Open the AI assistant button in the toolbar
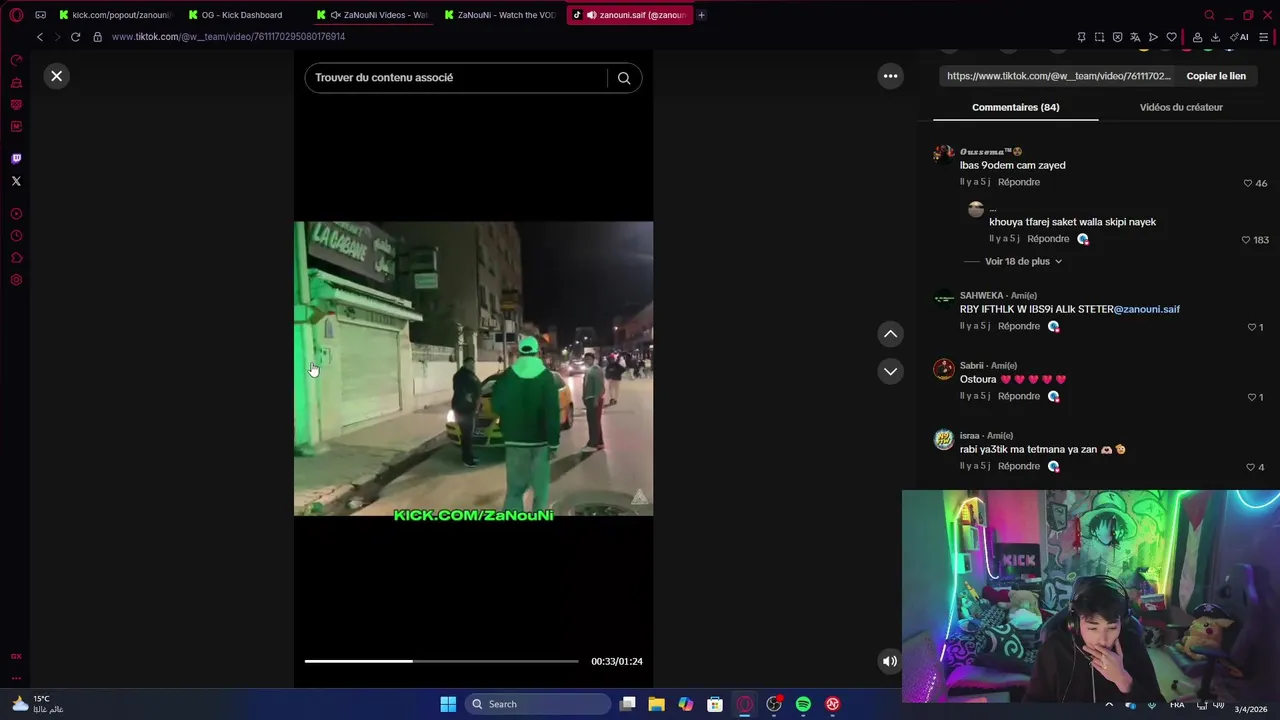The height and width of the screenshot is (720, 1280). pyautogui.click(x=1241, y=37)
